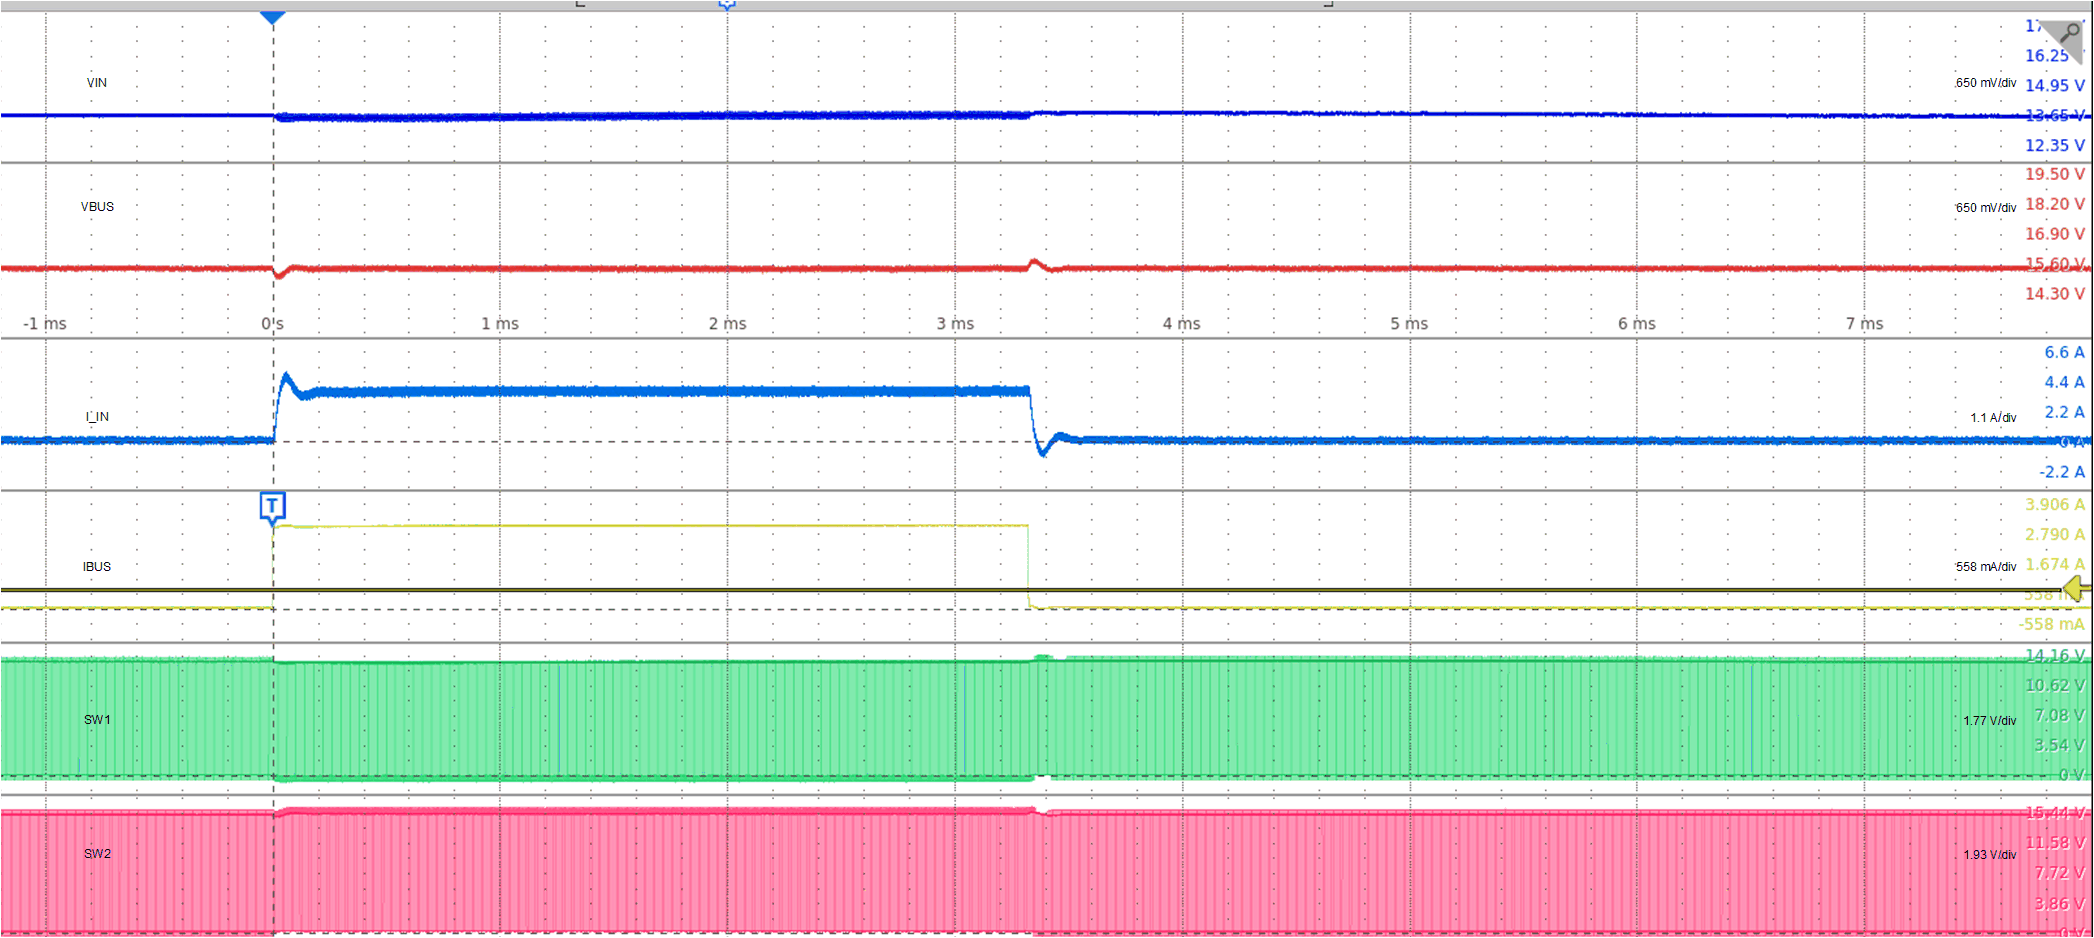The width and height of the screenshot is (2094, 938).
Task: Click the 2.790 A axis value
Action: pos(2055,535)
